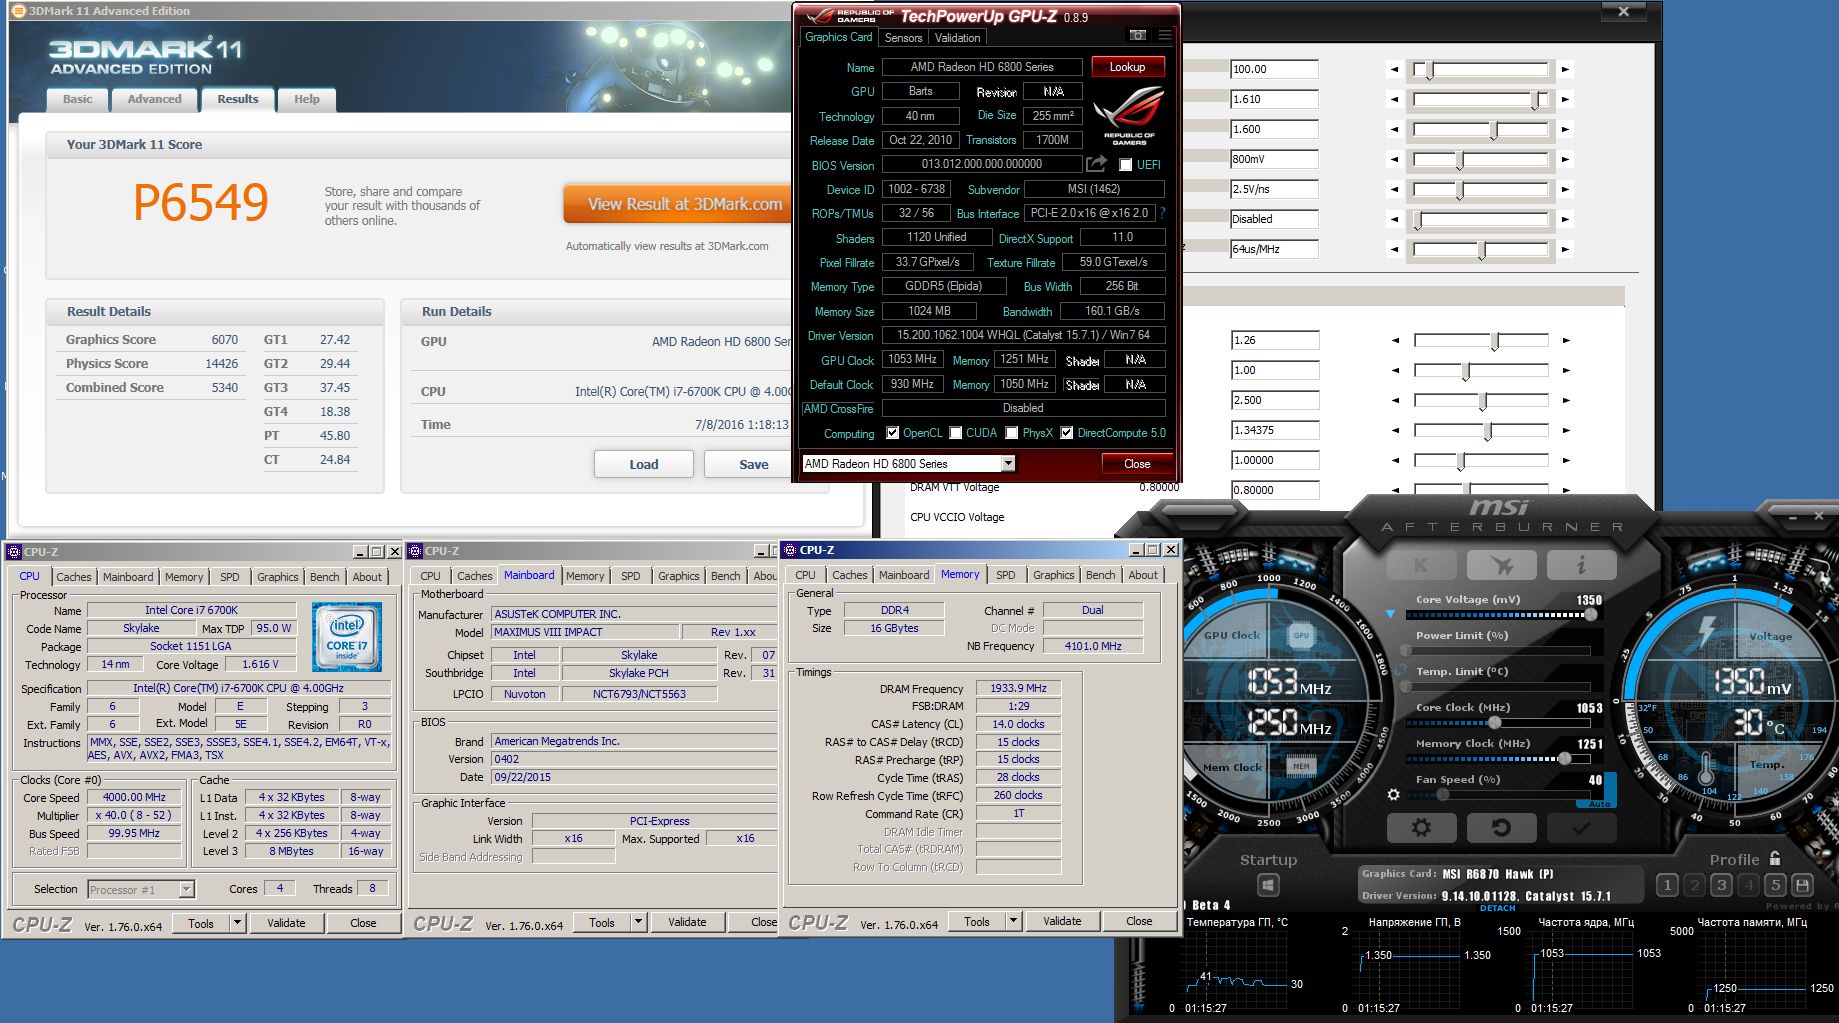Viewport: 1839px width, 1023px height.
Task: Open the Validation tab in GPU-Z
Action: click(957, 38)
